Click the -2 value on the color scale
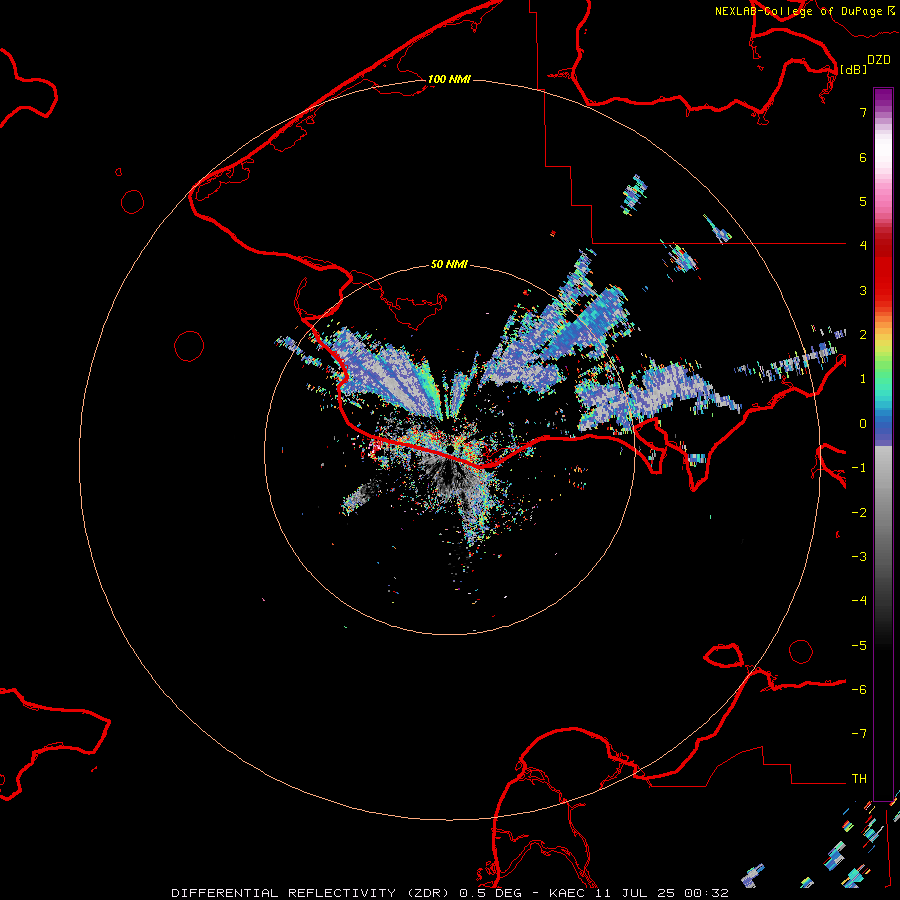This screenshot has width=900, height=900. tap(859, 513)
